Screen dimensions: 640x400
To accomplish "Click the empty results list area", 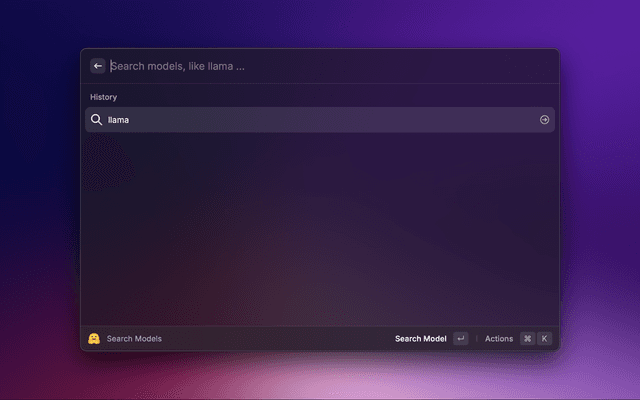I will click(x=320, y=230).
